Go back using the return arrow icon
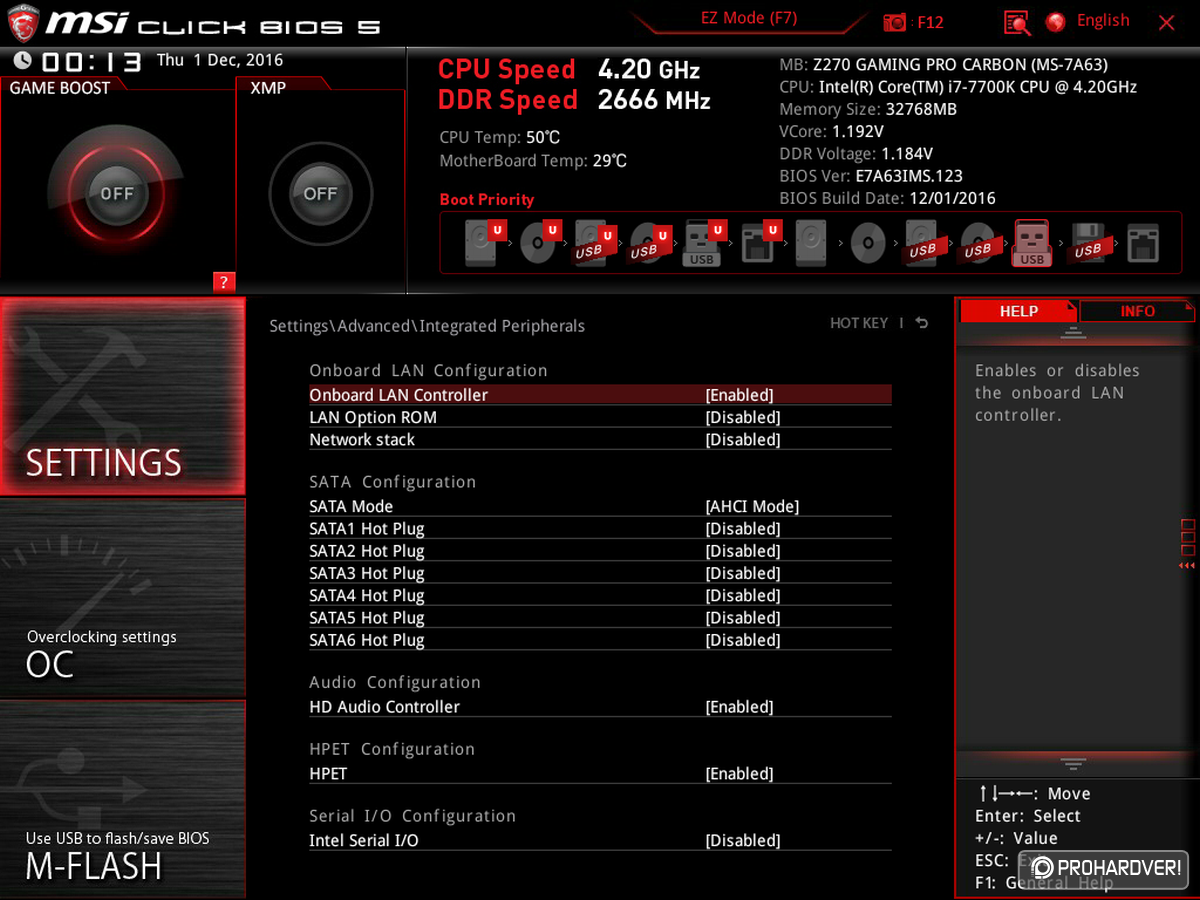 (922, 323)
